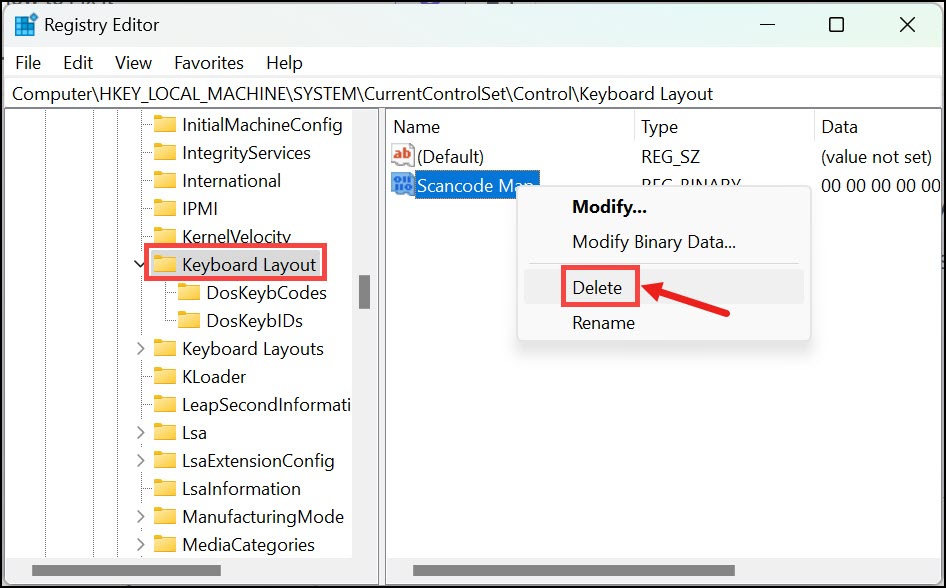Image resolution: width=946 pixels, height=588 pixels.
Task: Click the Name column header
Action: (510, 127)
